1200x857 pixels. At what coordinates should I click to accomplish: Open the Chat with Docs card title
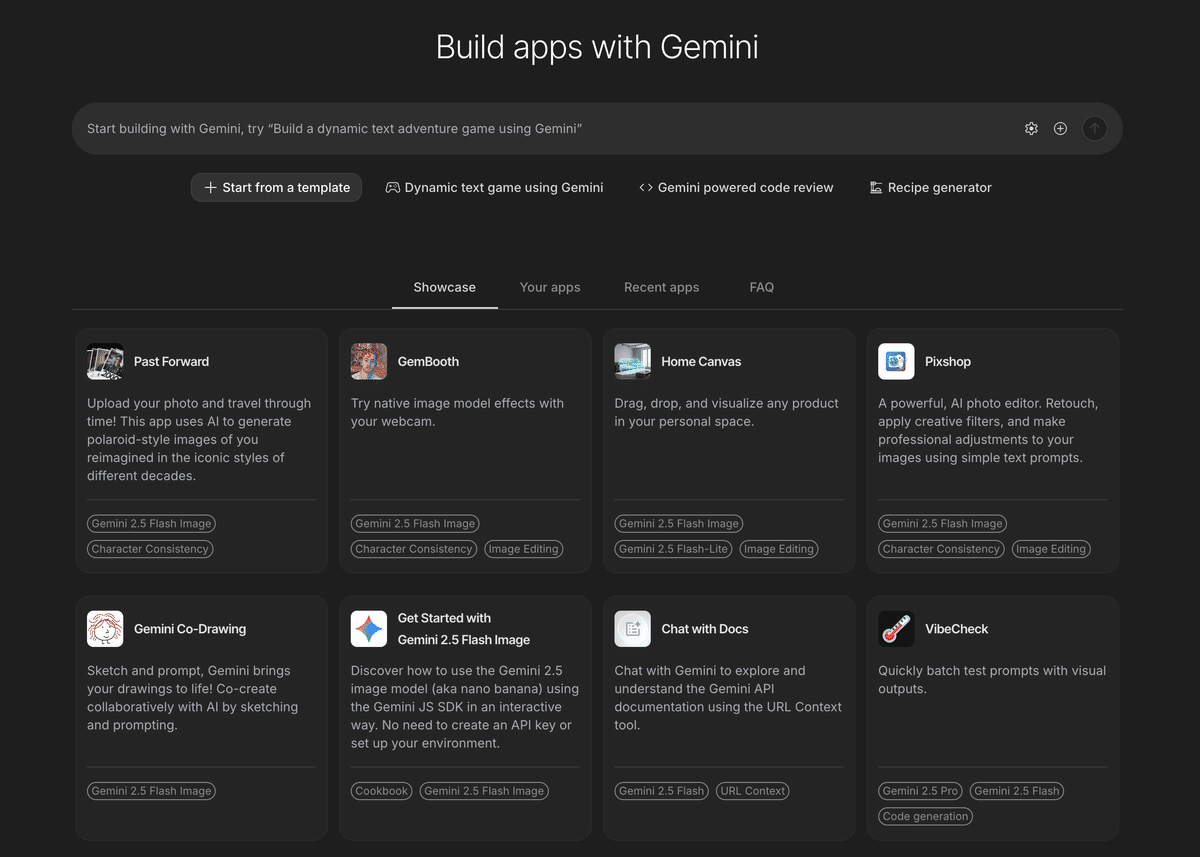point(705,629)
